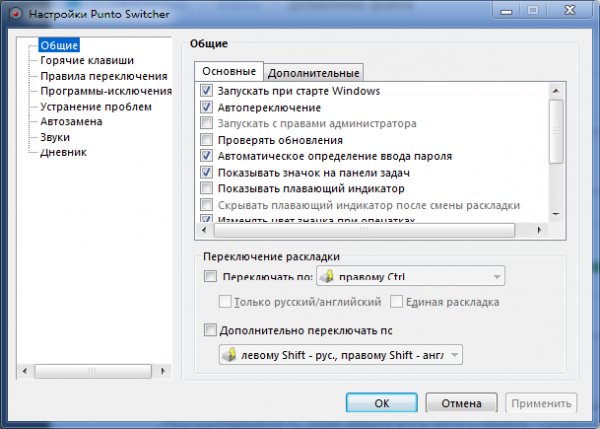Open 'Горячие клавиши' settings section
The height and width of the screenshot is (429, 600).
click(87, 60)
